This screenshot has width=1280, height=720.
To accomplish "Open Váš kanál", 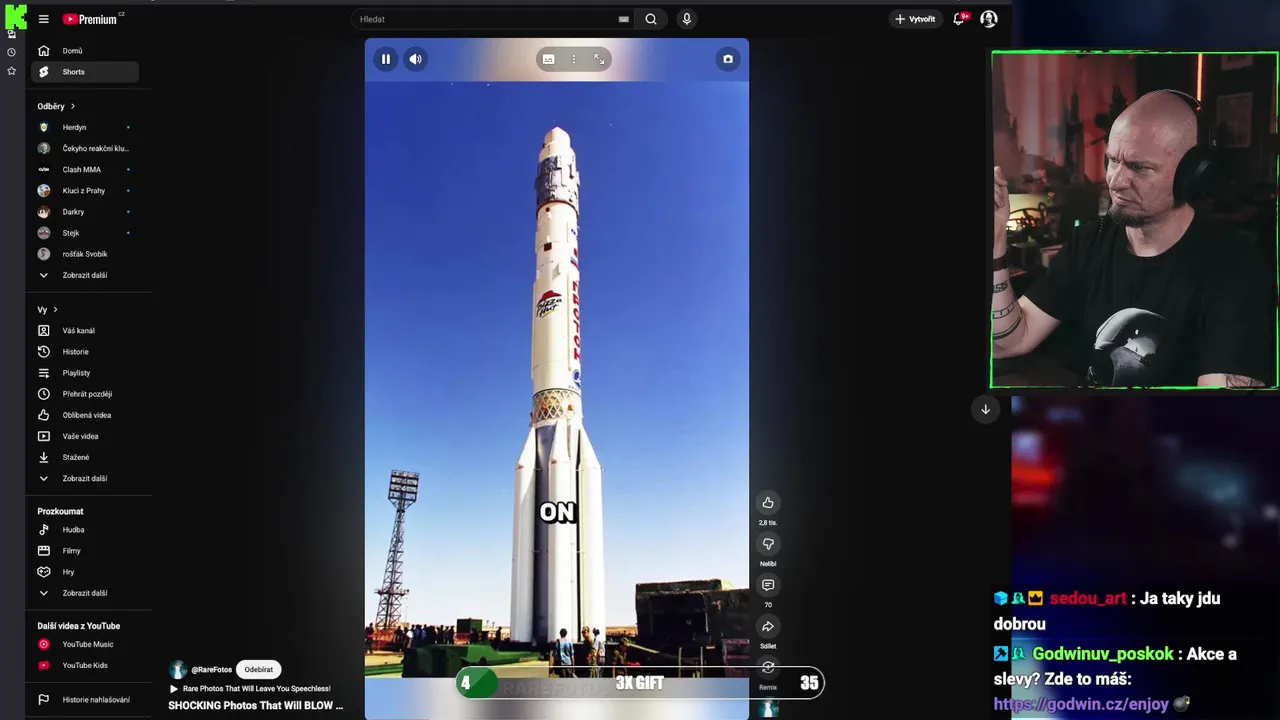I will click(x=84, y=331).
